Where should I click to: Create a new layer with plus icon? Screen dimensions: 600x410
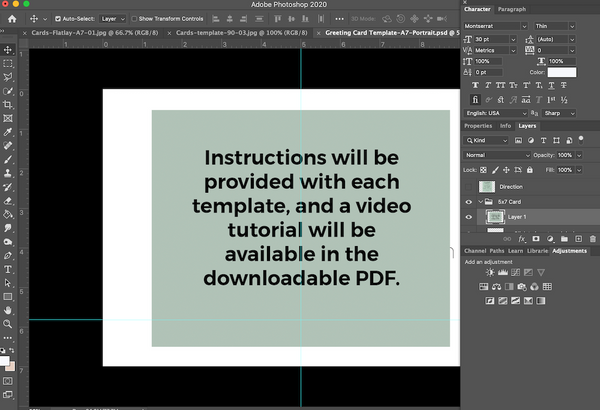[x=579, y=239]
